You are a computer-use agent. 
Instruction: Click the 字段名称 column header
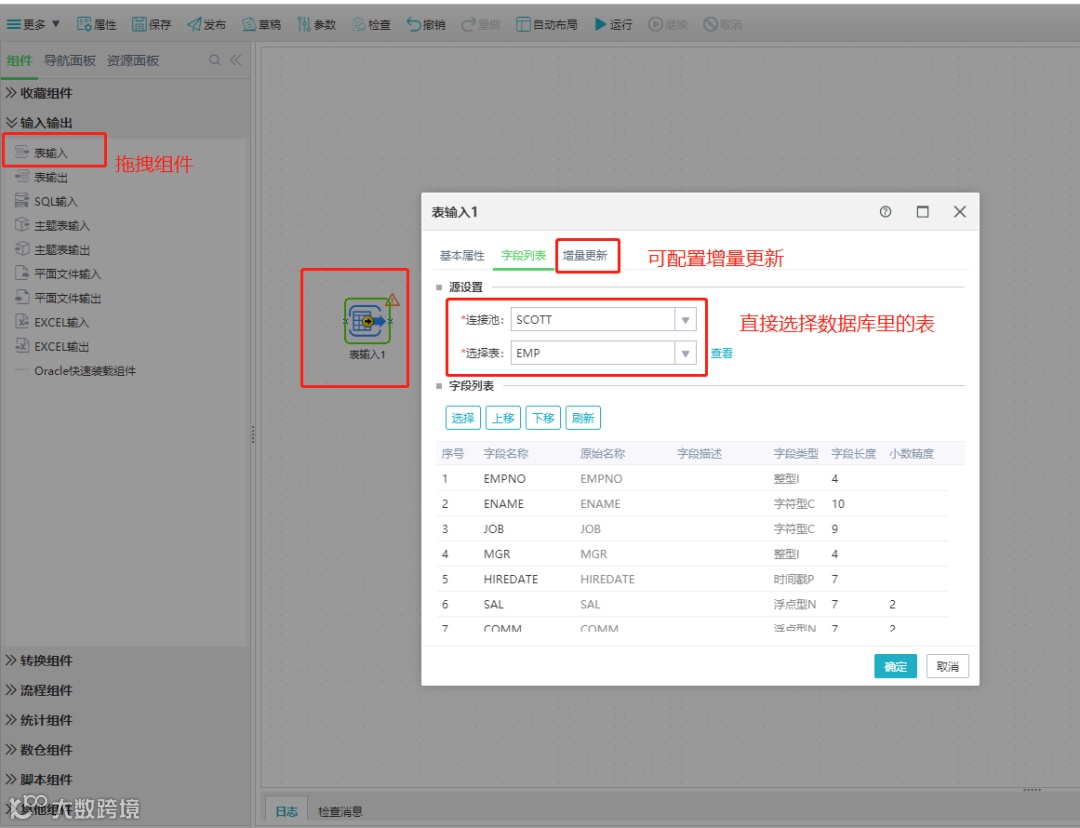pyautogui.click(x=506, y=453)
